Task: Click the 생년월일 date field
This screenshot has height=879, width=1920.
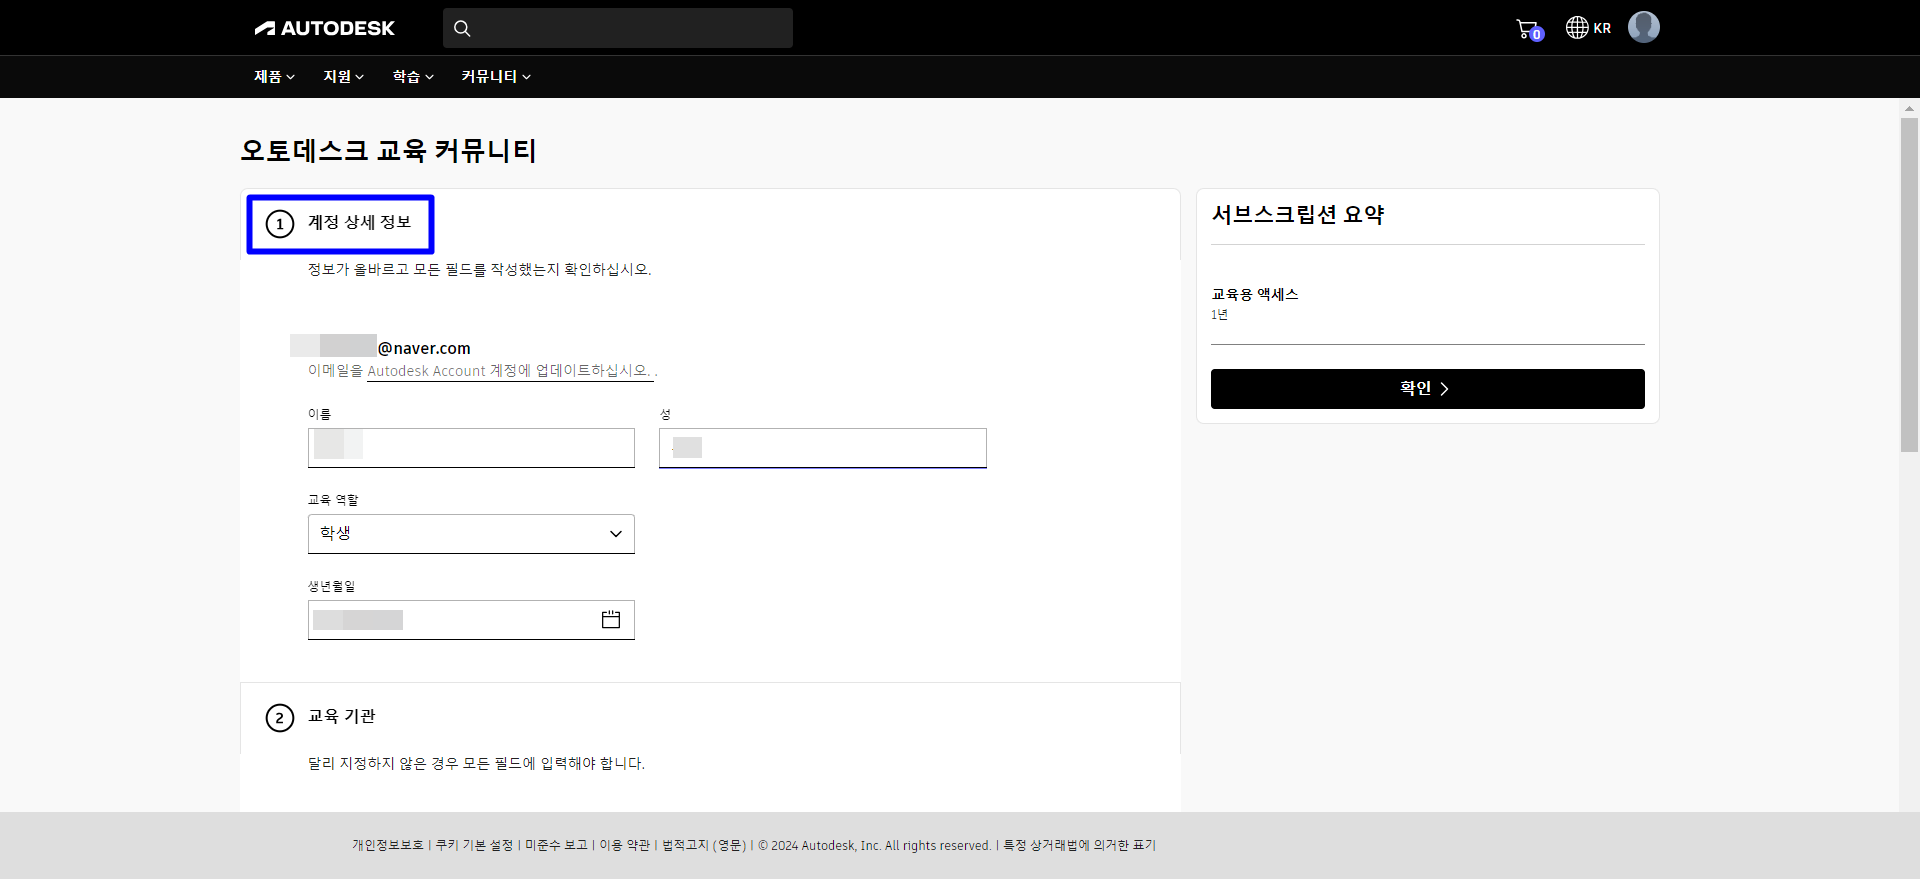Action: [x=471, y=620]
